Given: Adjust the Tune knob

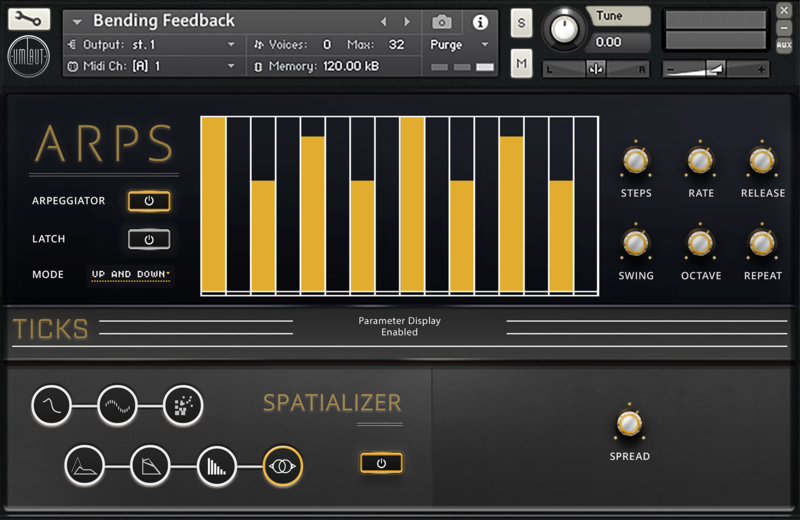Looking at the screenshot, I should [564, 29].
